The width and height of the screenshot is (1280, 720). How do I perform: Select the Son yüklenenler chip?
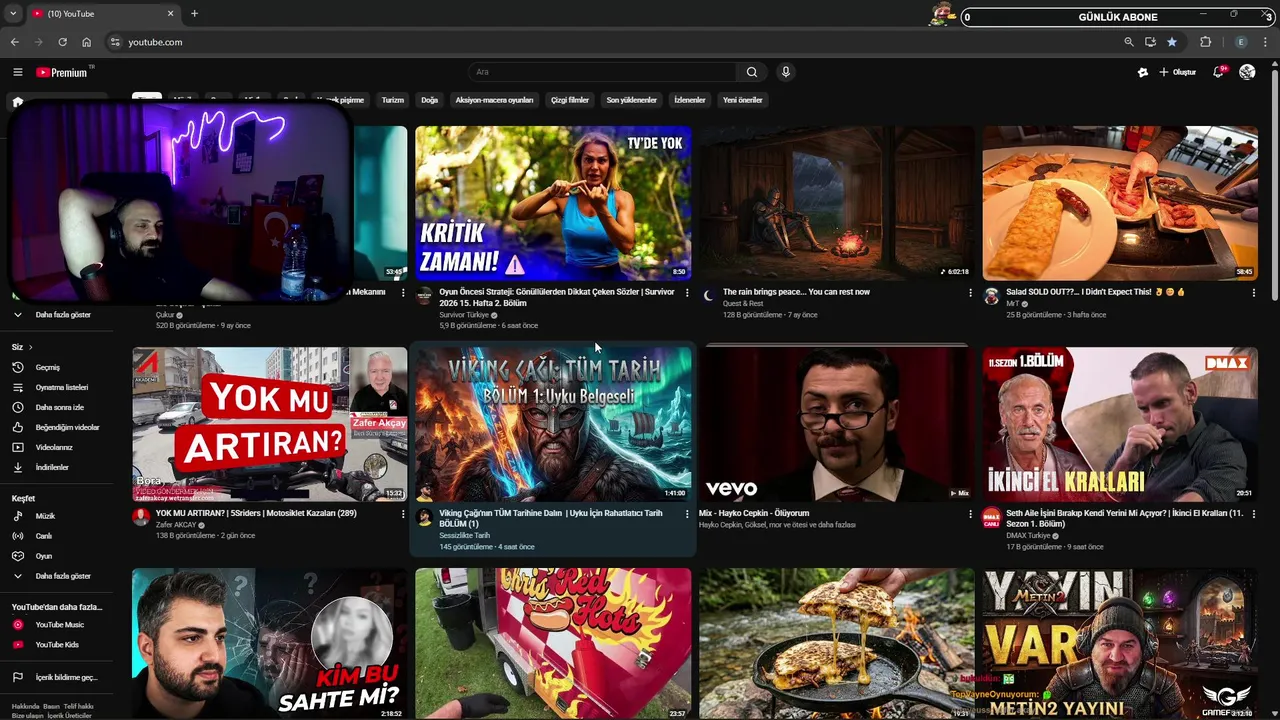pos(631,100)
